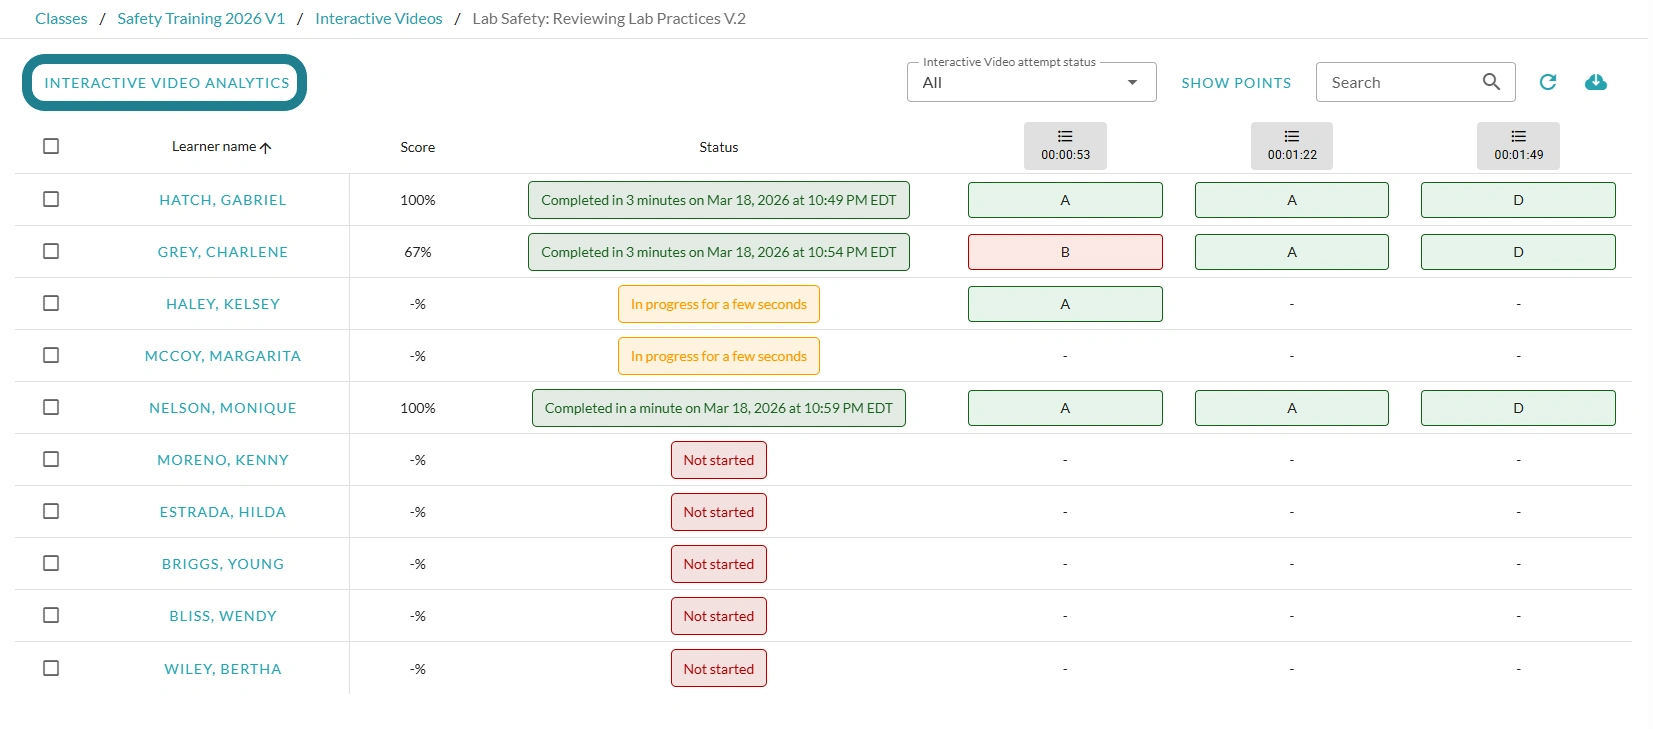The height and width of the screenshot is (729, 1653).
Task: Click the Learner name column header
Action: click(214, 146)
